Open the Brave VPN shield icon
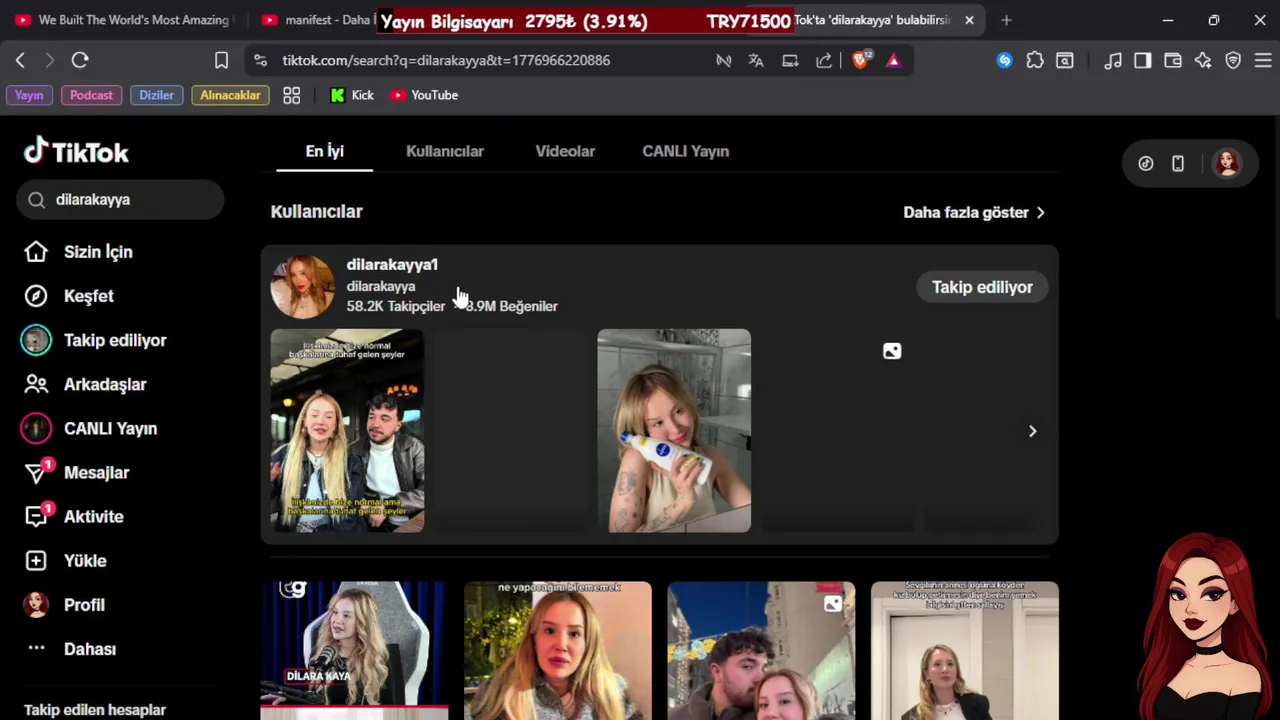This screenshot has height=720, width=1280. click(x=1233, y=60)
